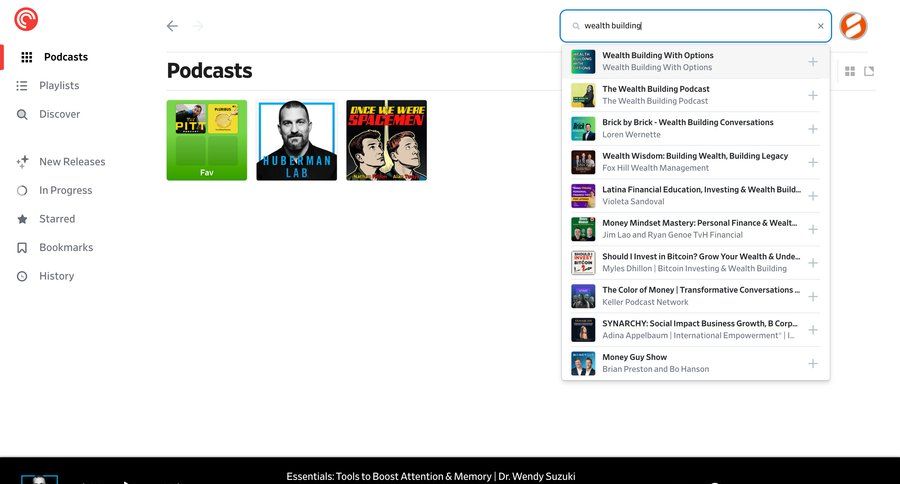Open the user profile avatar

[x=854, y=26]
